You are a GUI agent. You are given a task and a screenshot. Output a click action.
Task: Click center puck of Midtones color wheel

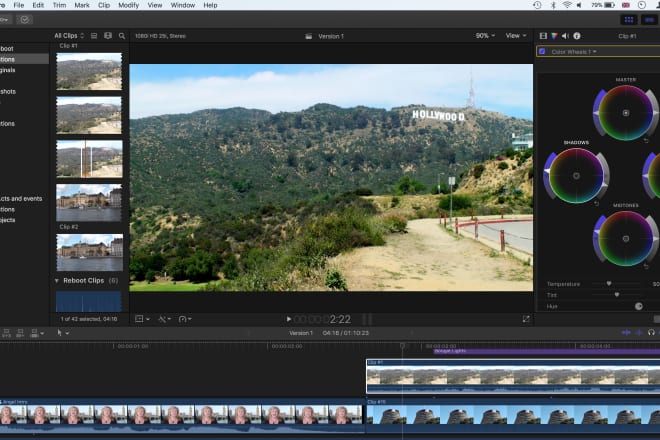coord(626,238)
